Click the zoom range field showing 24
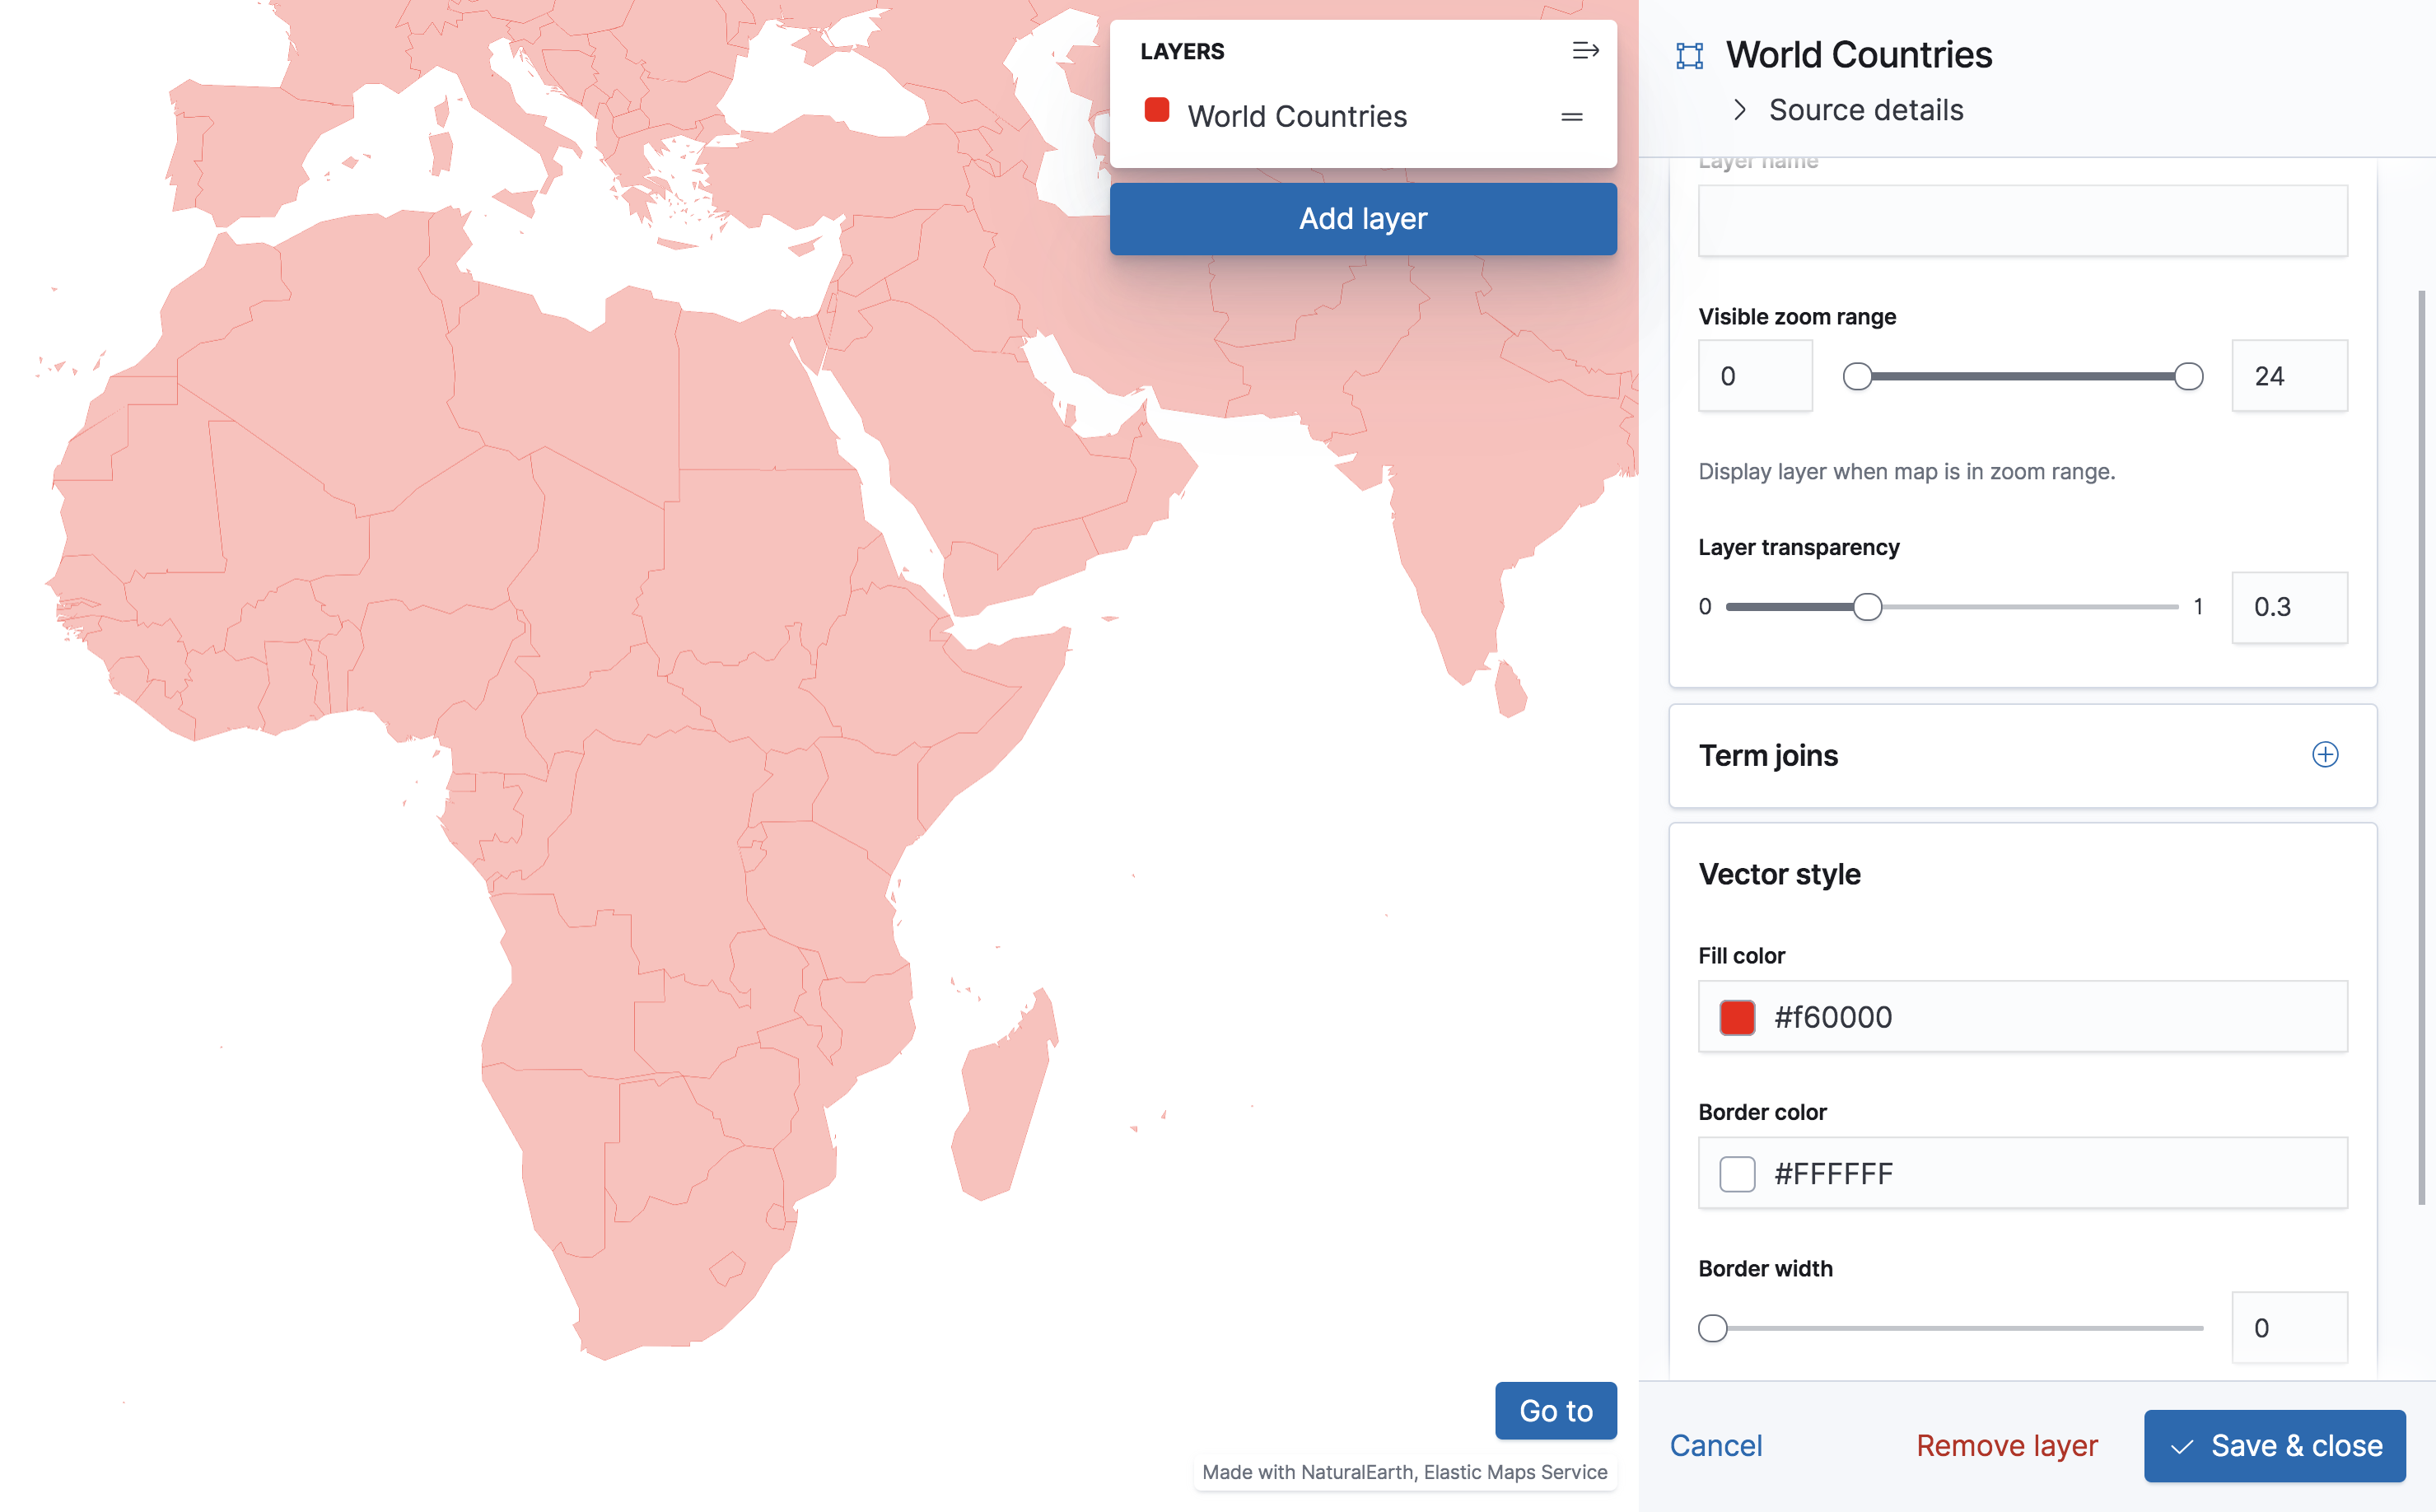The image size is (2436, 1512). click(x=2289, y=375)
